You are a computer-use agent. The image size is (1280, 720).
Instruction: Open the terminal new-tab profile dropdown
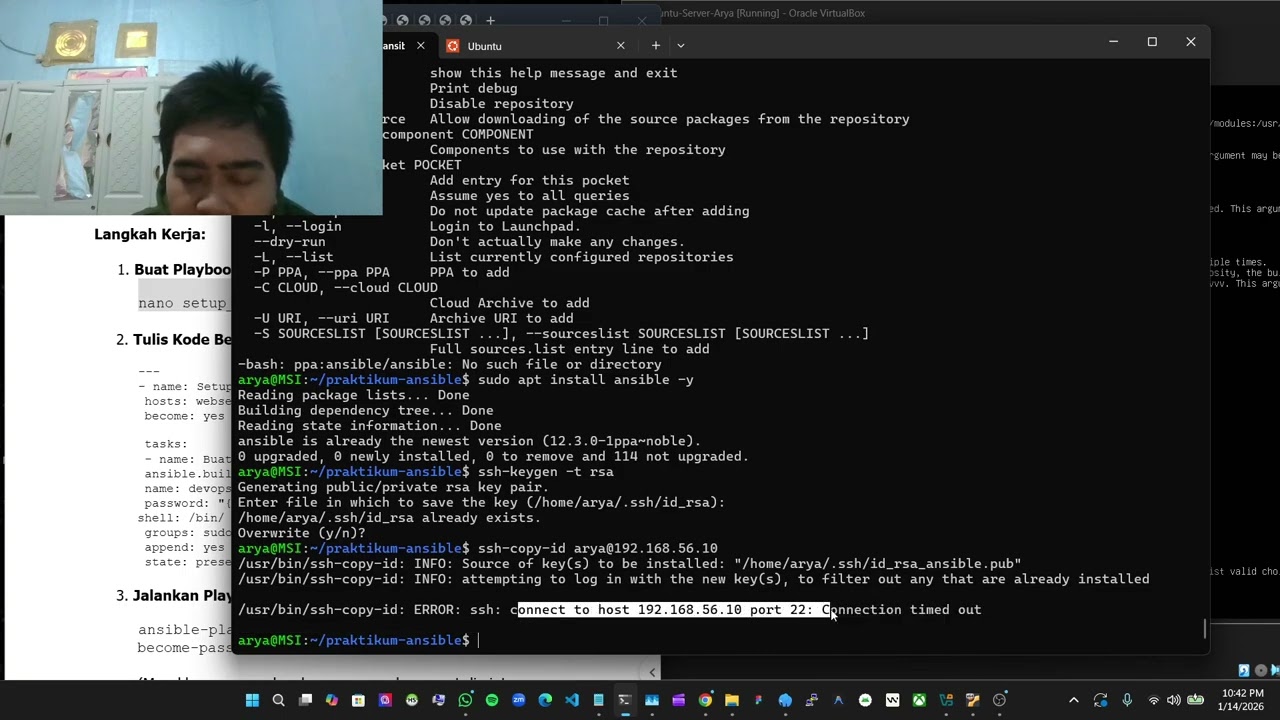pyautogui.click(x=681, y=45)
